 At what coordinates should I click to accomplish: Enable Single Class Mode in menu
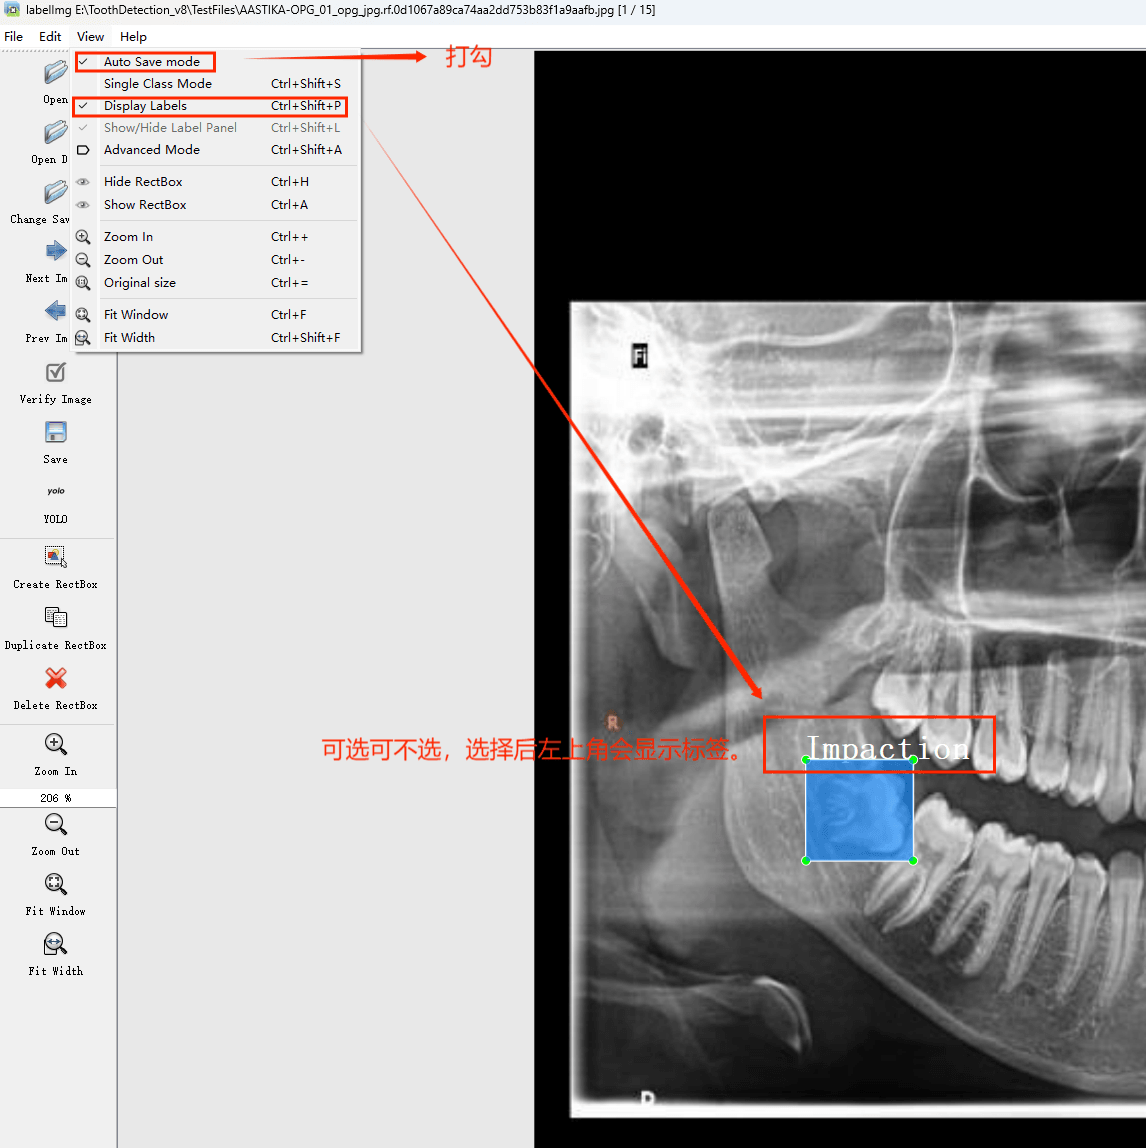click(x=217, y=83)
